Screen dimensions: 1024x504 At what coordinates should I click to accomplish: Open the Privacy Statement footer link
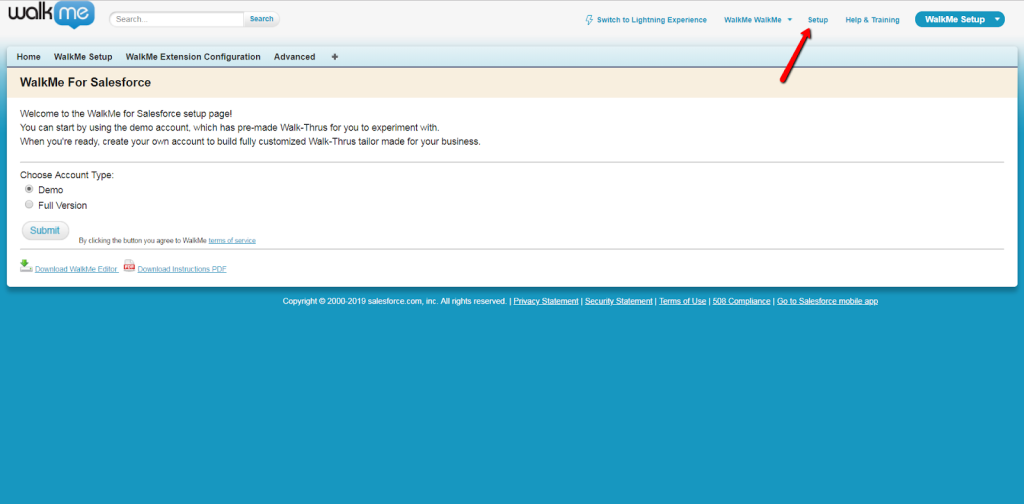[x=545, y=301]
